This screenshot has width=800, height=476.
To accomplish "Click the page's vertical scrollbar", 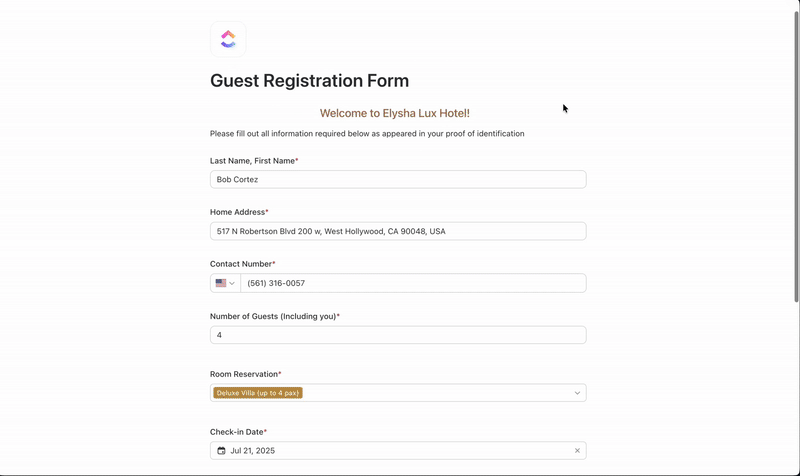I will (796, 150).
